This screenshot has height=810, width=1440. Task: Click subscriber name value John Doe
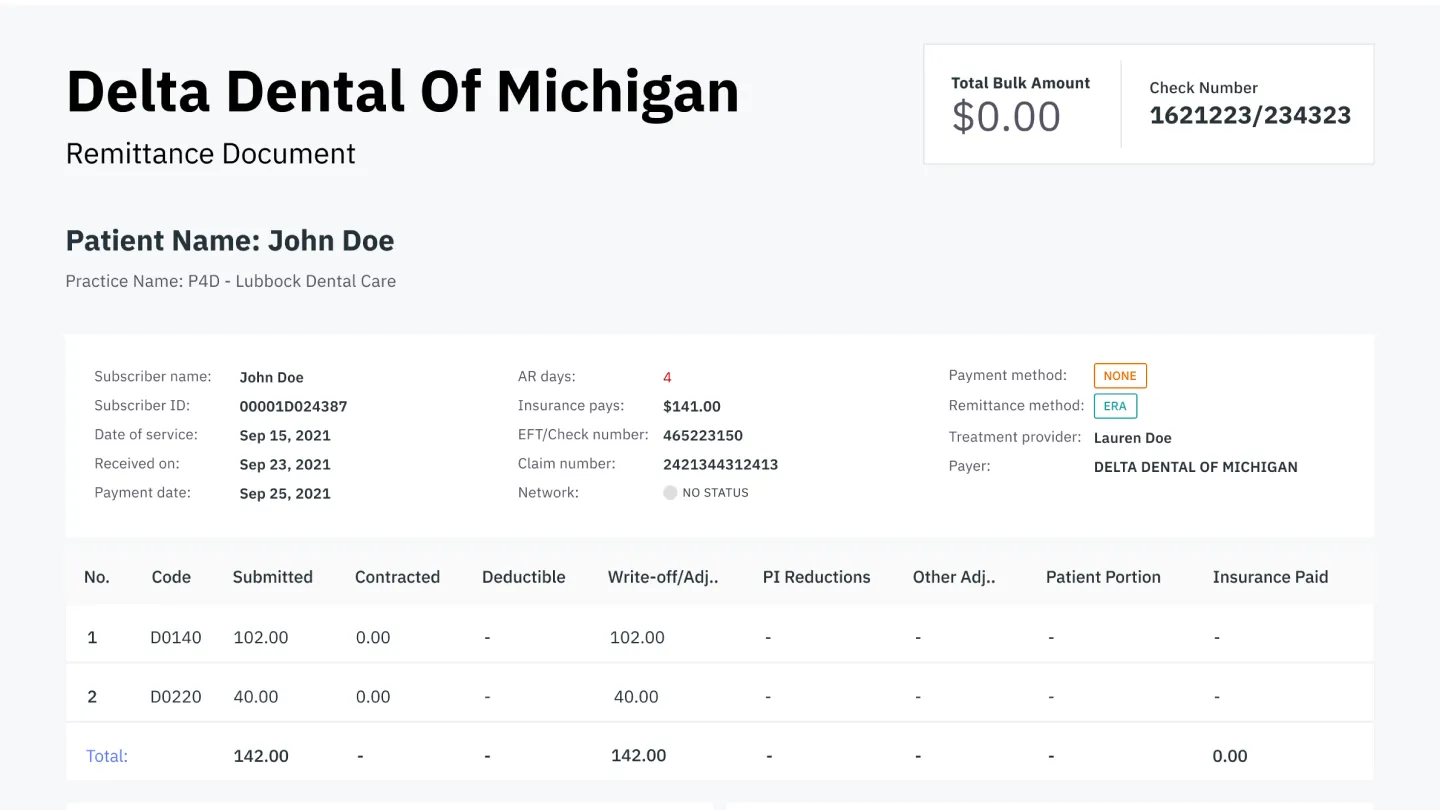(271, 377)
